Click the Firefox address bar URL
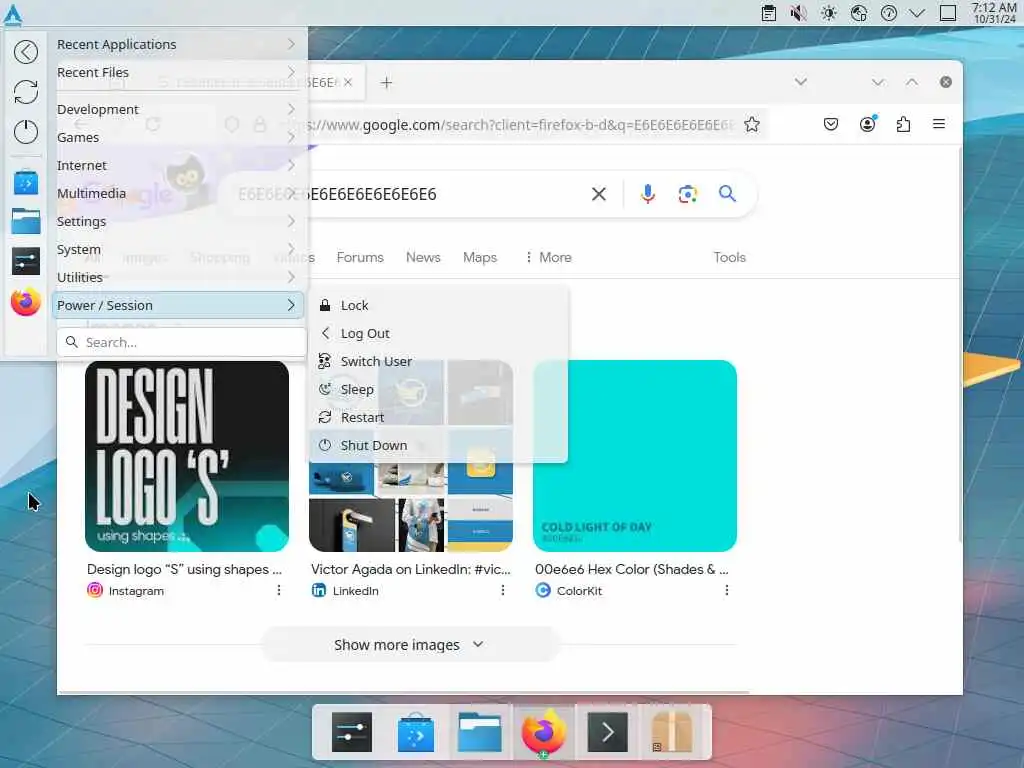 522,125
